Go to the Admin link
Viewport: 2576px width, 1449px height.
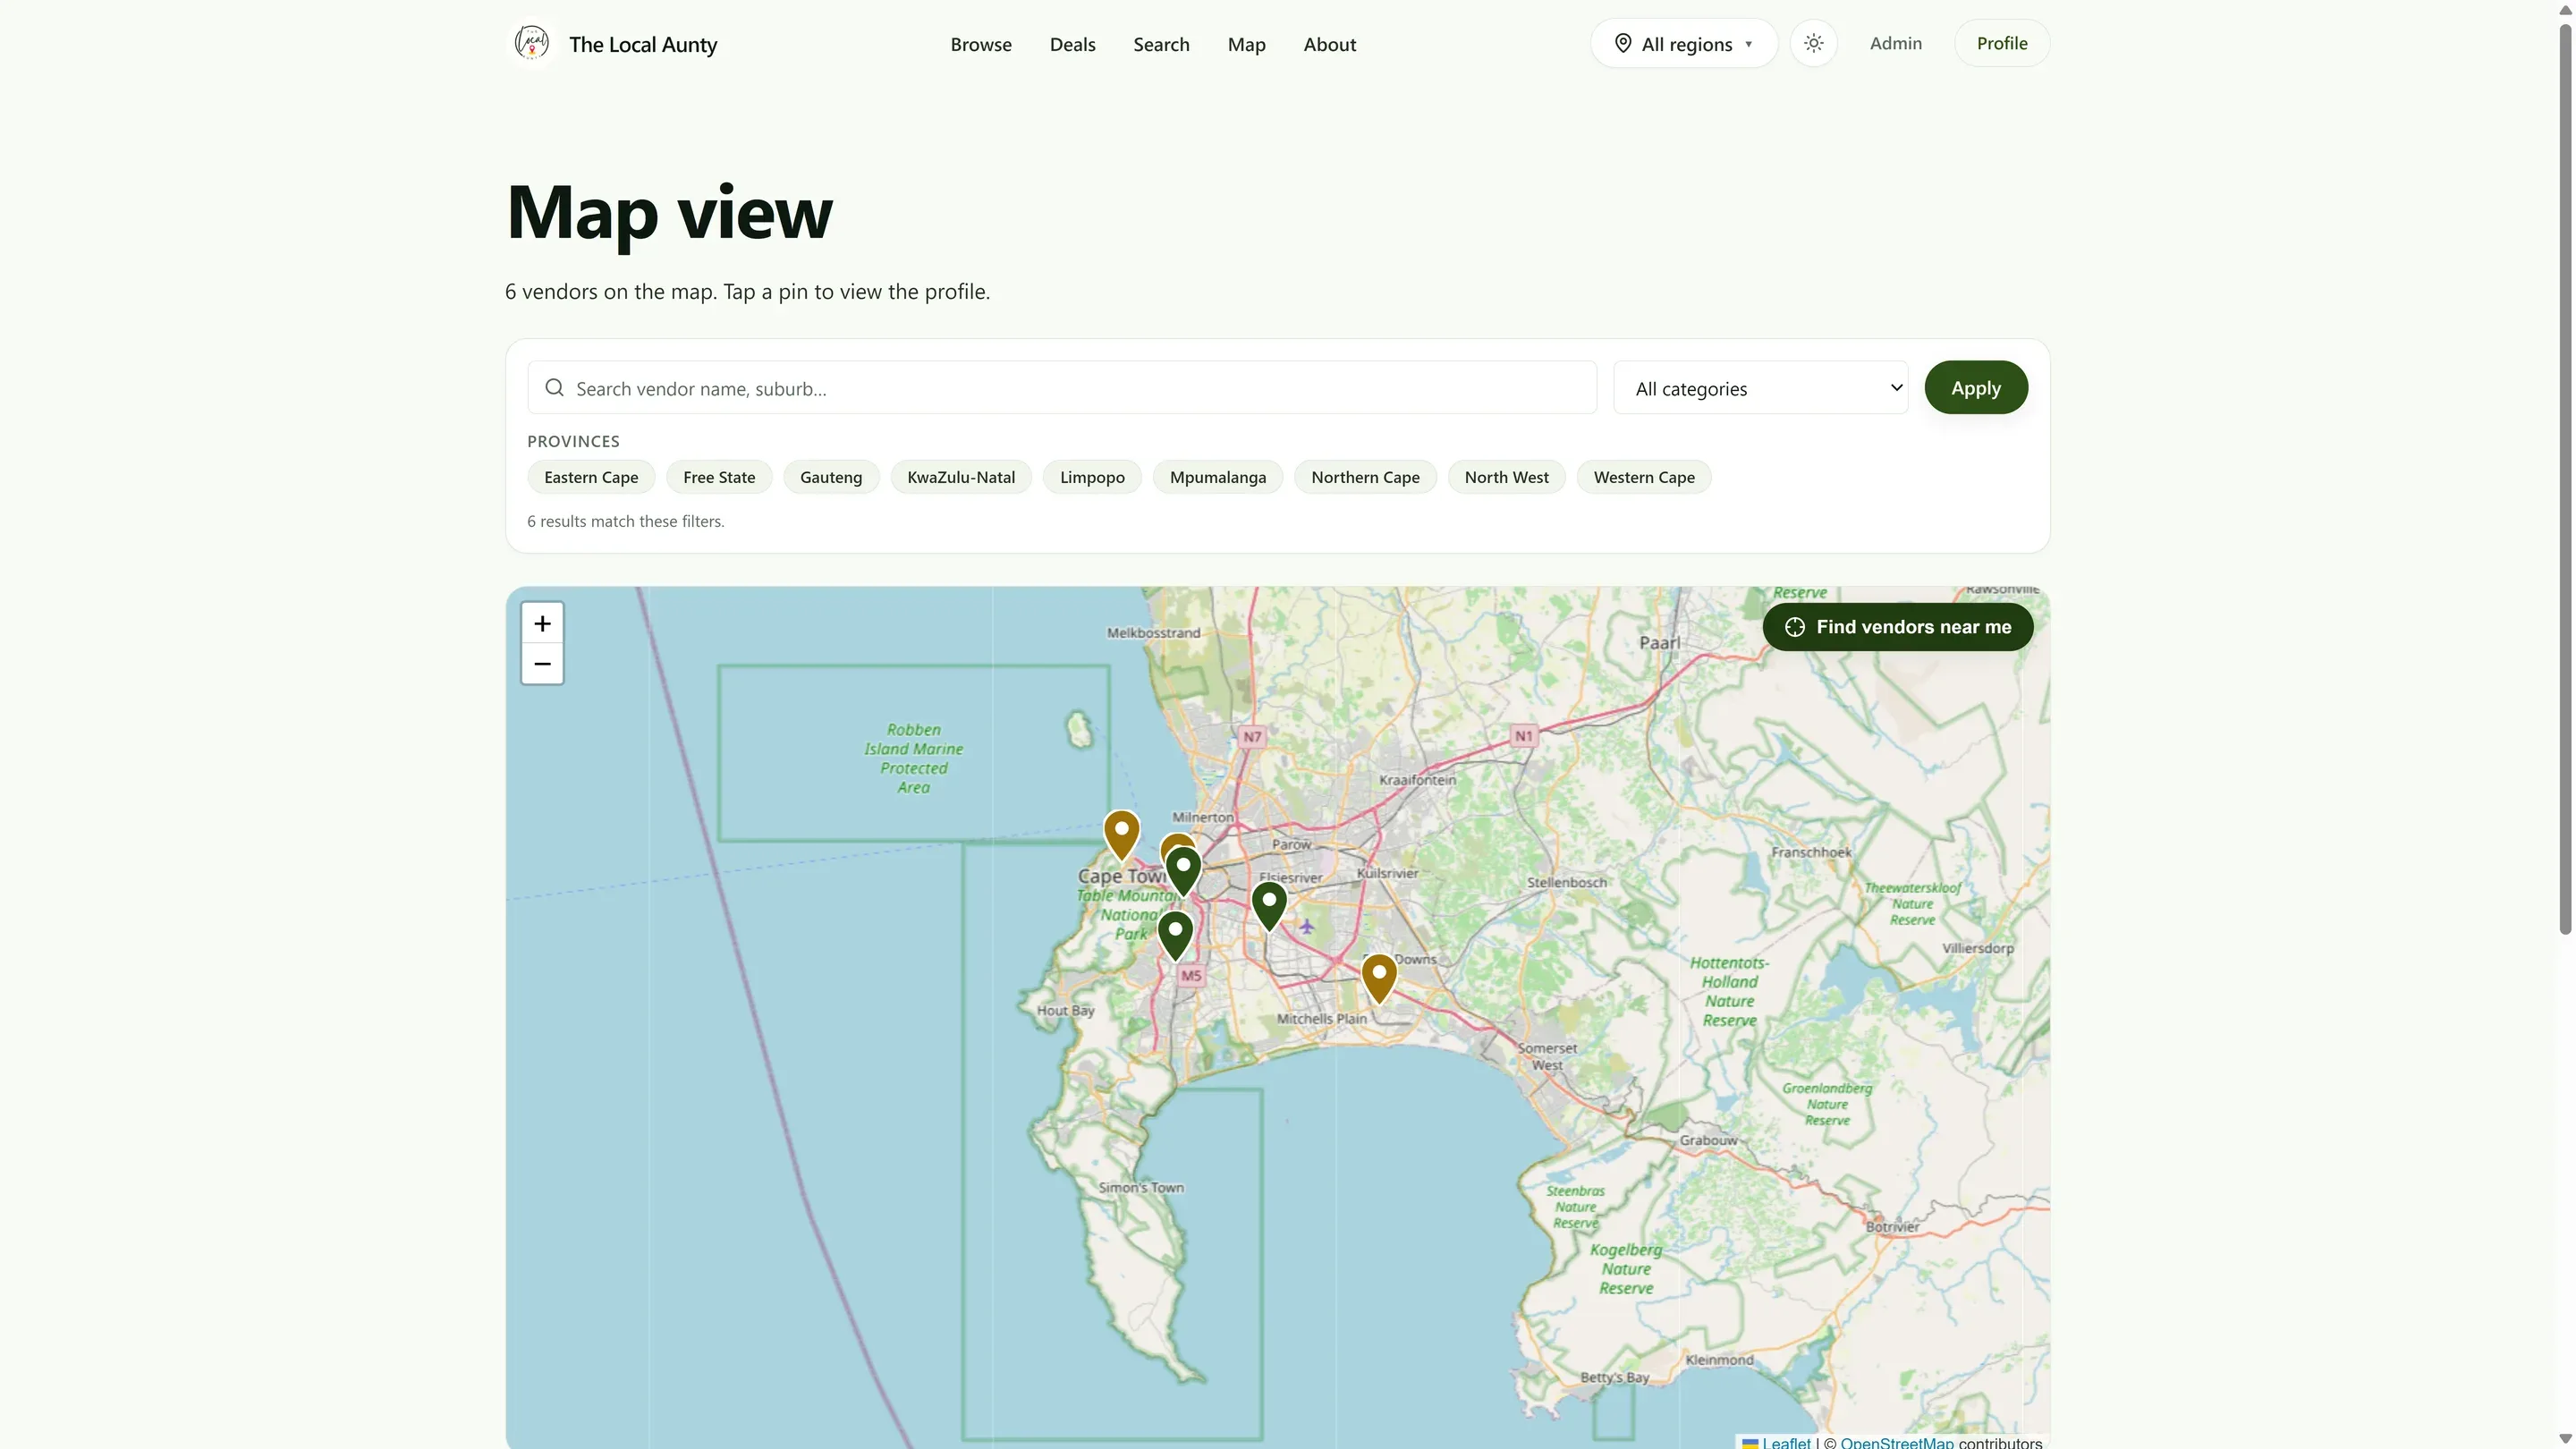click(1895, 43)
